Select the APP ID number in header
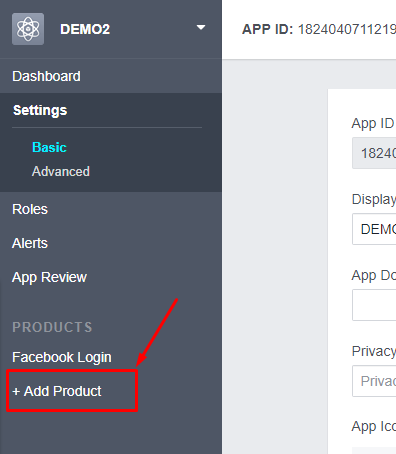Image resolution: width=396 pixels, height=454 pixels. 347,29
